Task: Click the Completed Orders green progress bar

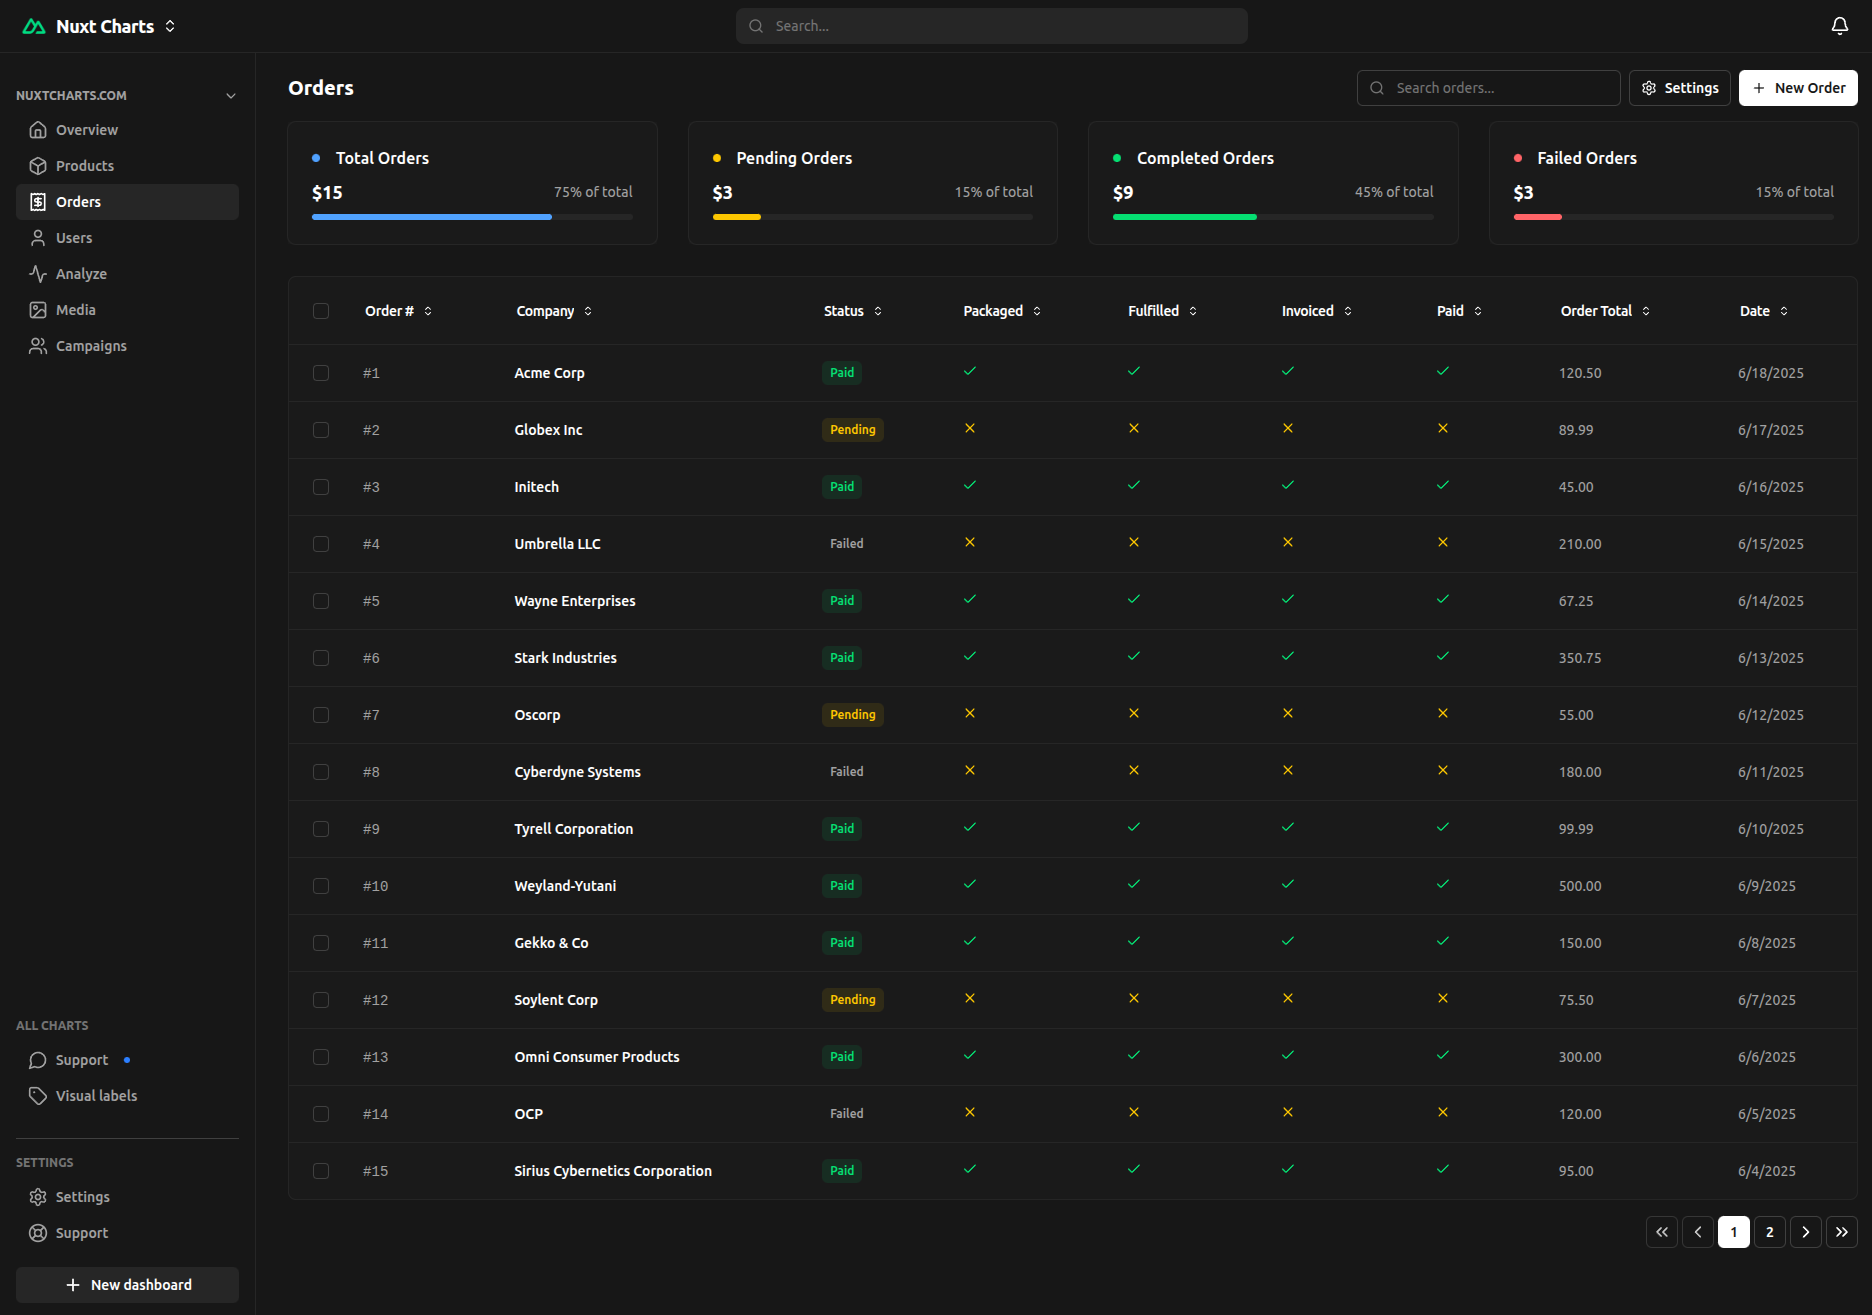Action: pyautogui.click(x=1184, y=217)
